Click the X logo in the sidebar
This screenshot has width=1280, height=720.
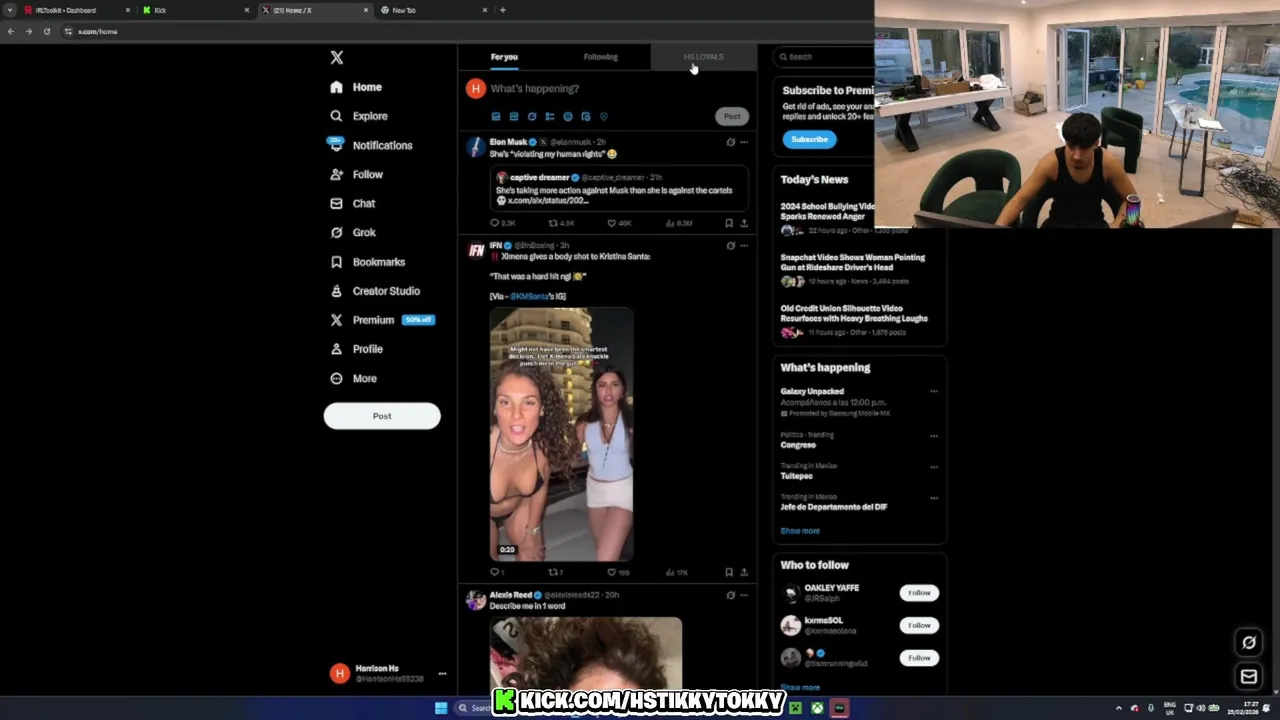pos(337,58)
